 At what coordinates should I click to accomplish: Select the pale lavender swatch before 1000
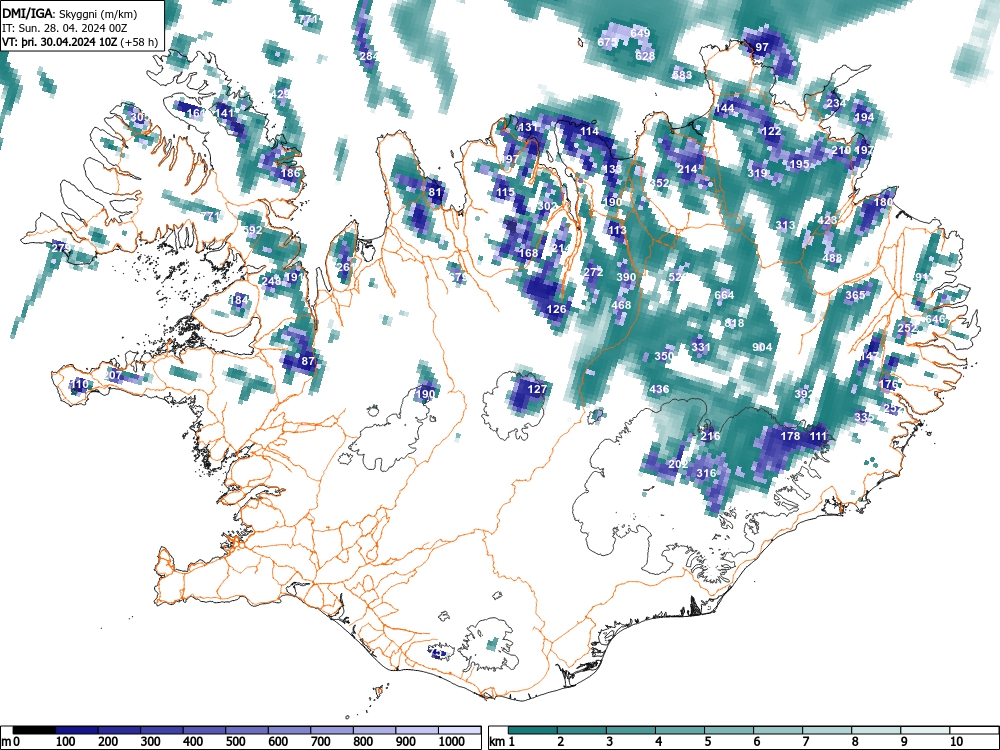(x=417, y=730)
